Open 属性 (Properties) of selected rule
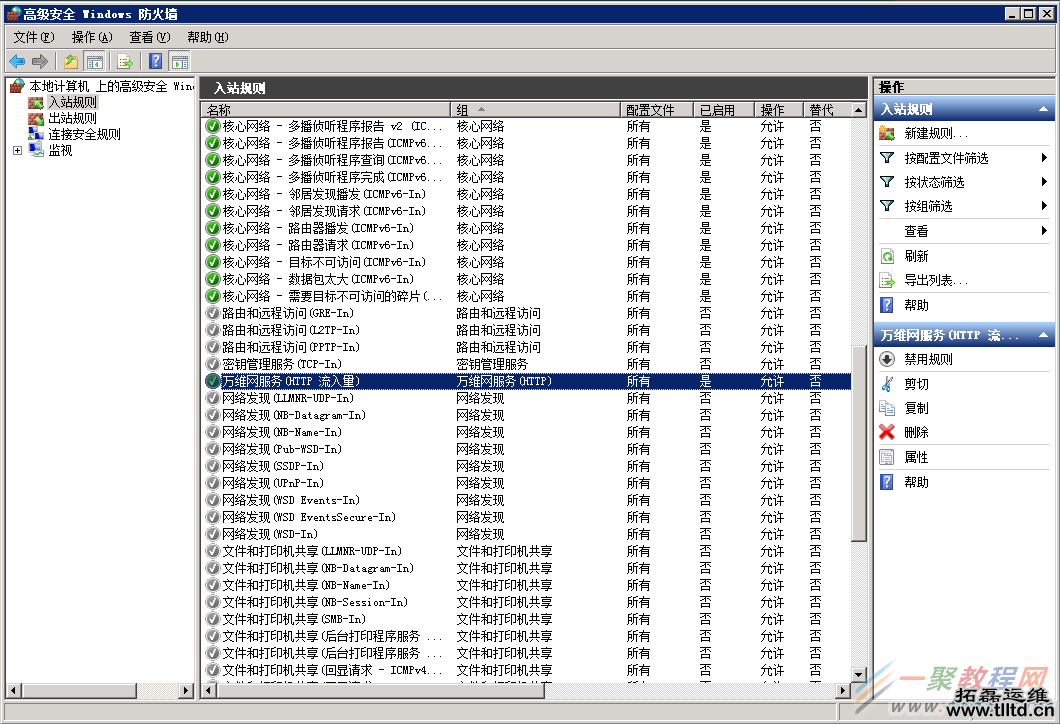This screenshot has height=724, width=1060. pyautogui.click(x=915, y=457)
